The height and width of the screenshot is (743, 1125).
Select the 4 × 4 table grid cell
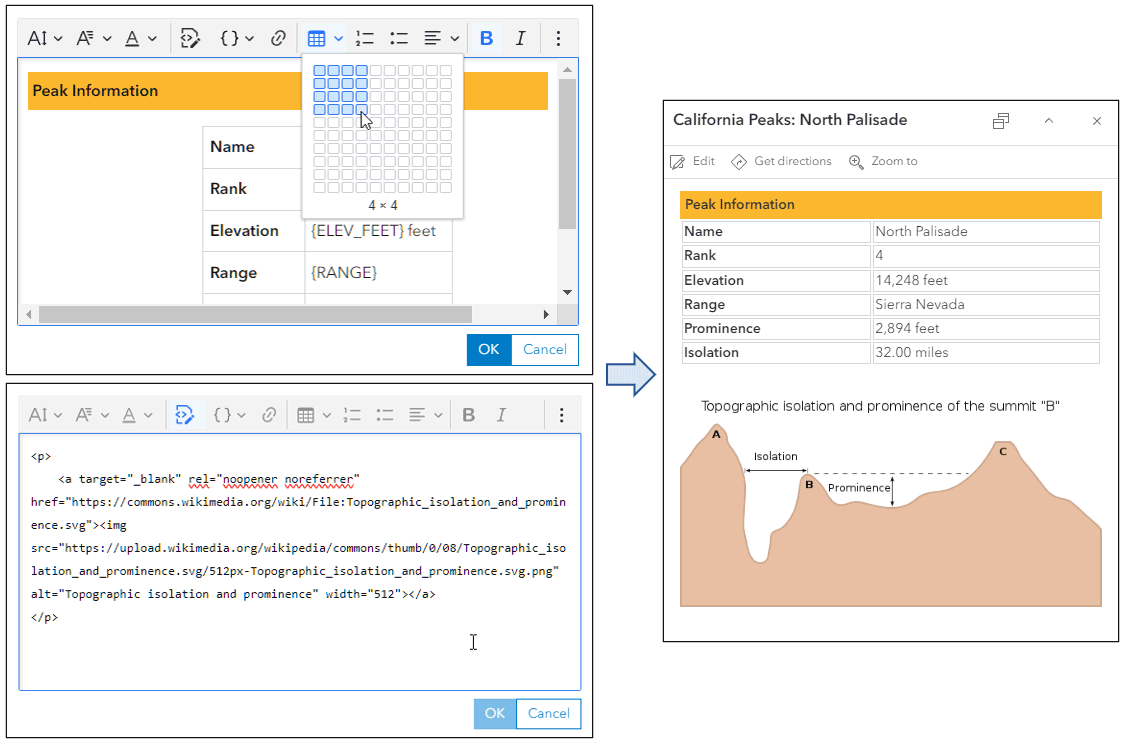[x=362, y=110]
